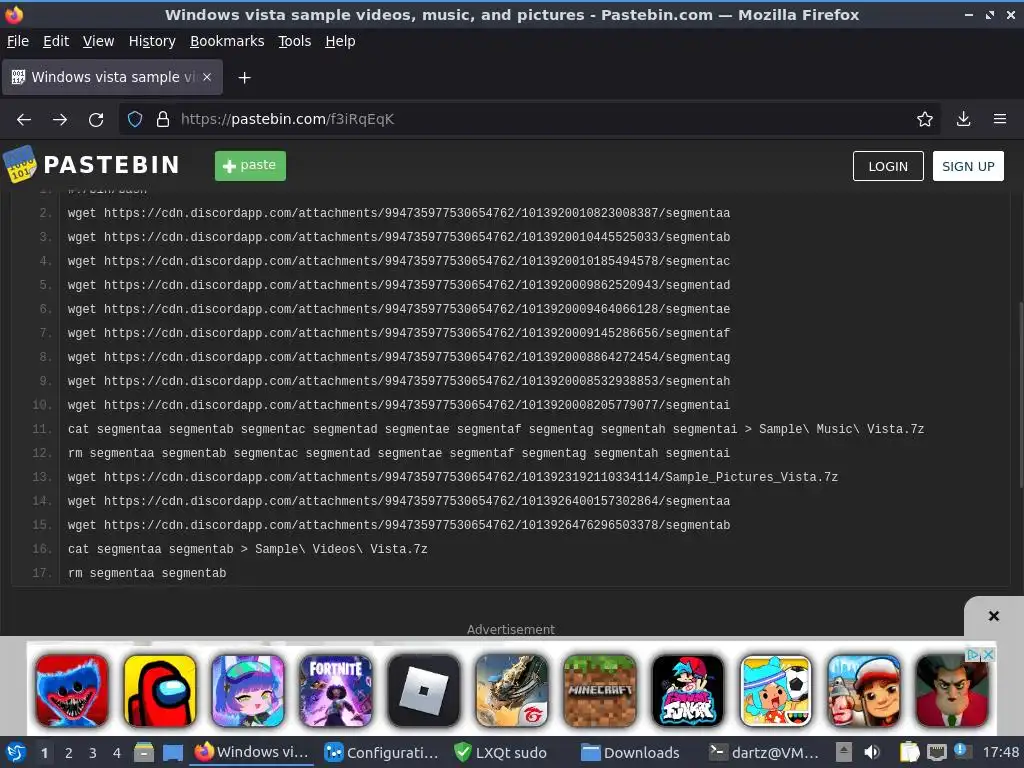Open the Firefox hamburger application menu
The image size is (1024, 768).
point(1000,120)
